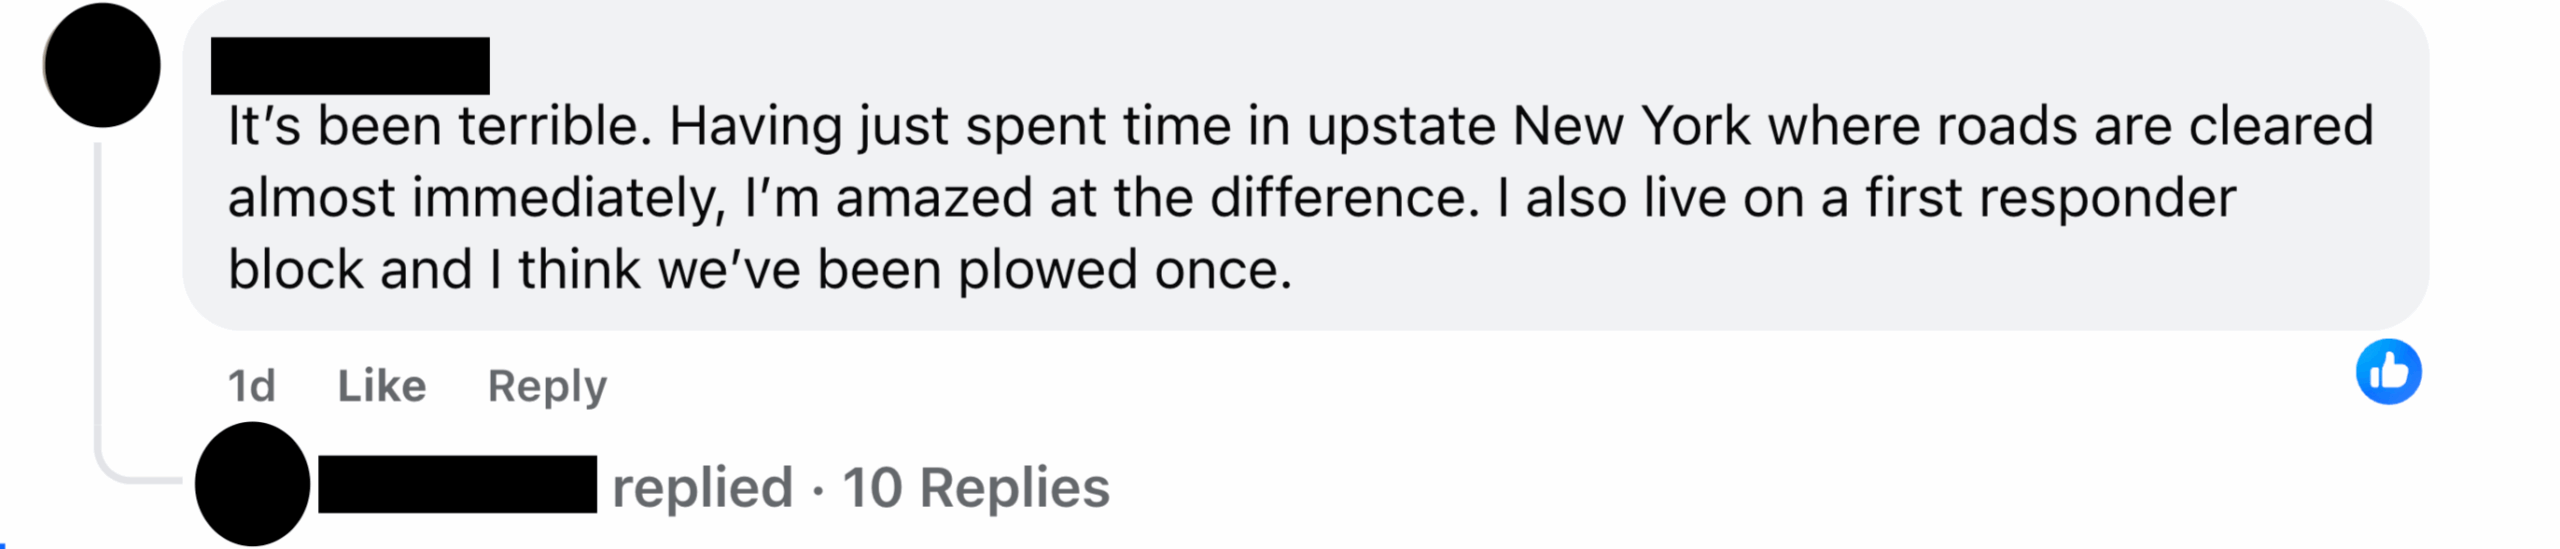The image size is (2560, 549).
Task: Click the redacted replier name
Action: point(457,485)
